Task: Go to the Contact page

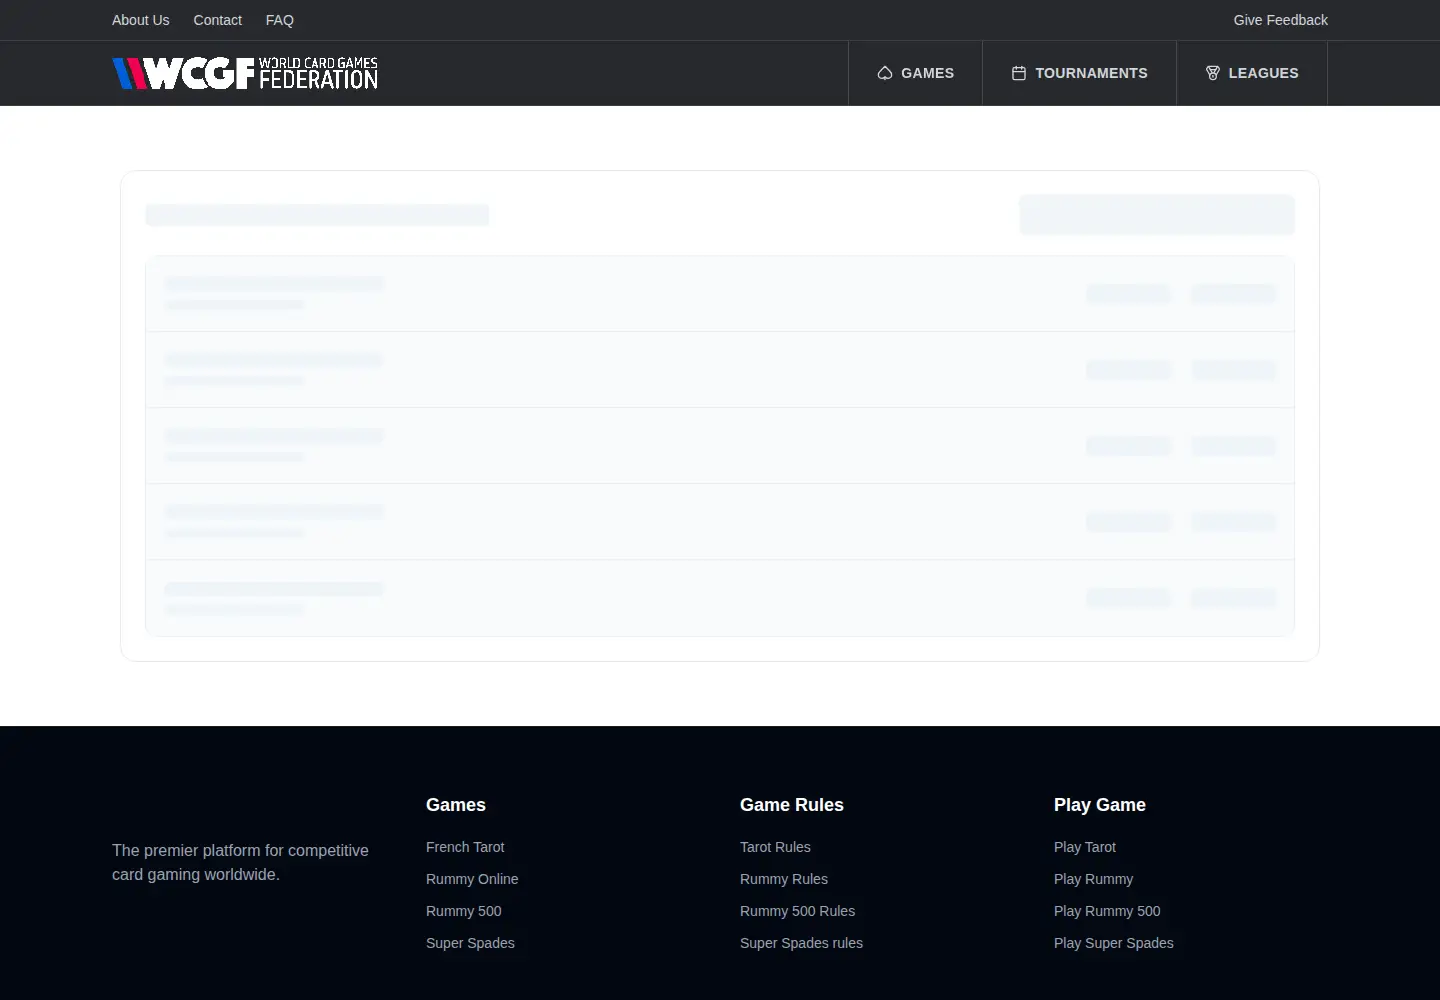Action: click(x=217, y=20)
